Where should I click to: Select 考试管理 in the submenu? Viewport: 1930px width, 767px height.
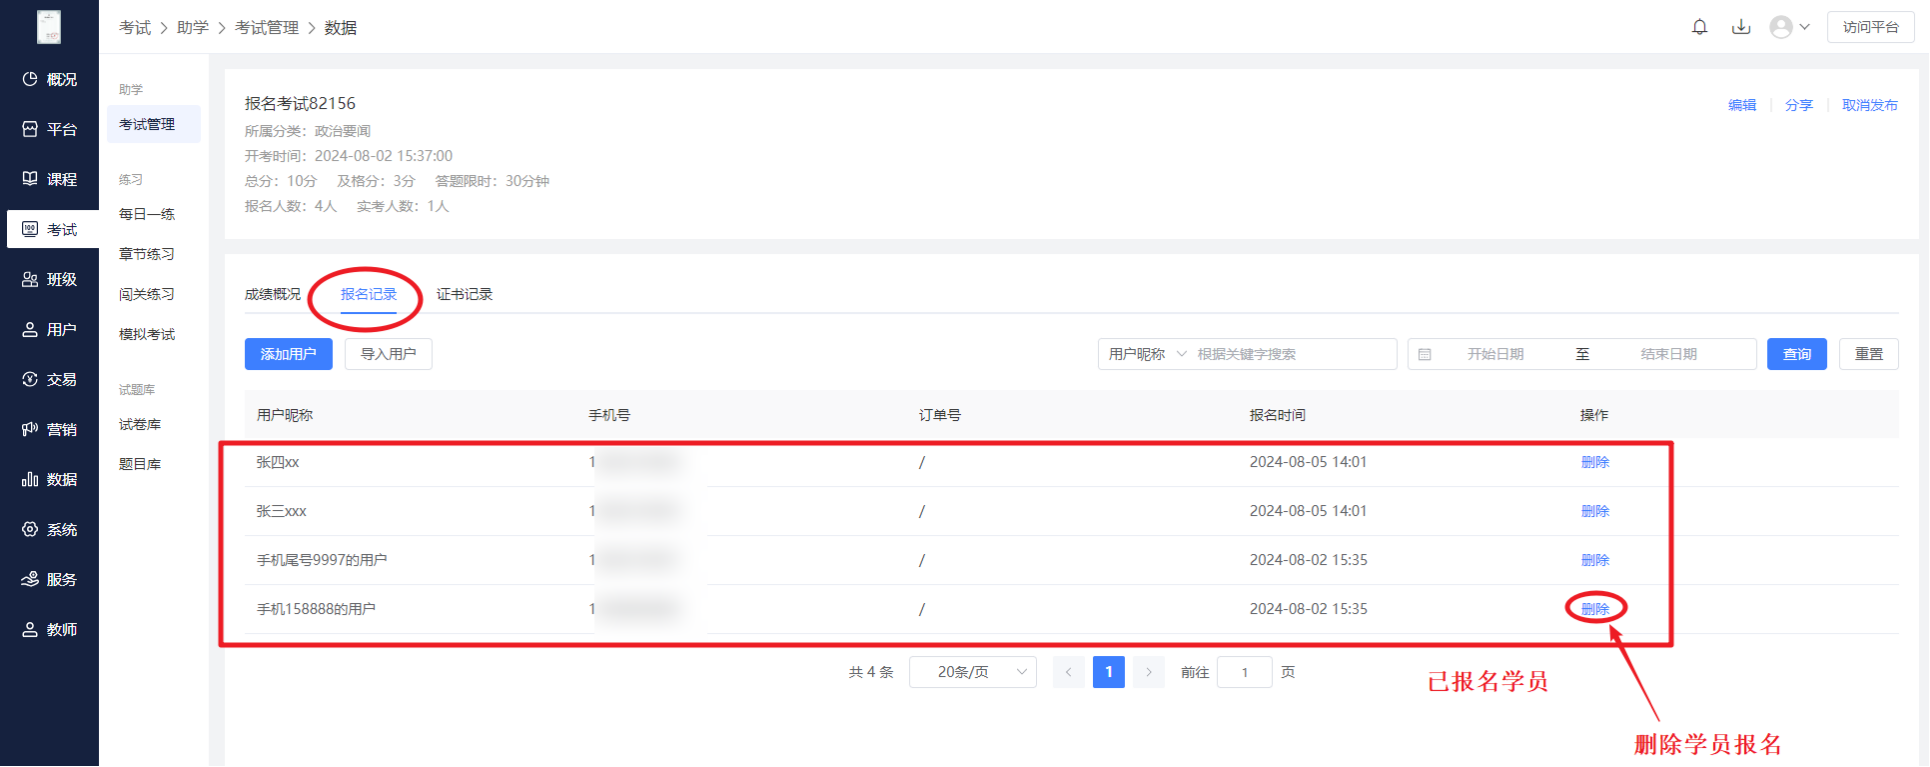pos(154,124)
